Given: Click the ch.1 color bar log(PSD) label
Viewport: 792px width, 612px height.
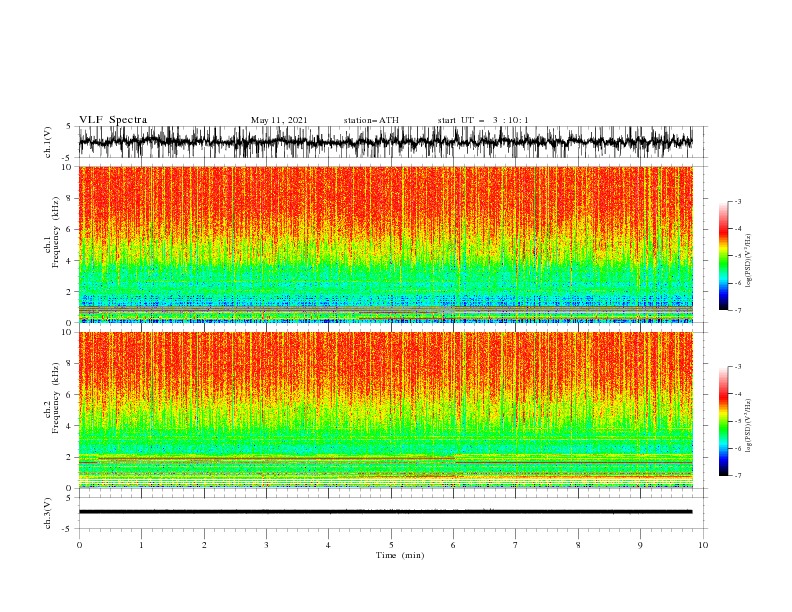Looking at the screenshot, I should tap(749, 261).
